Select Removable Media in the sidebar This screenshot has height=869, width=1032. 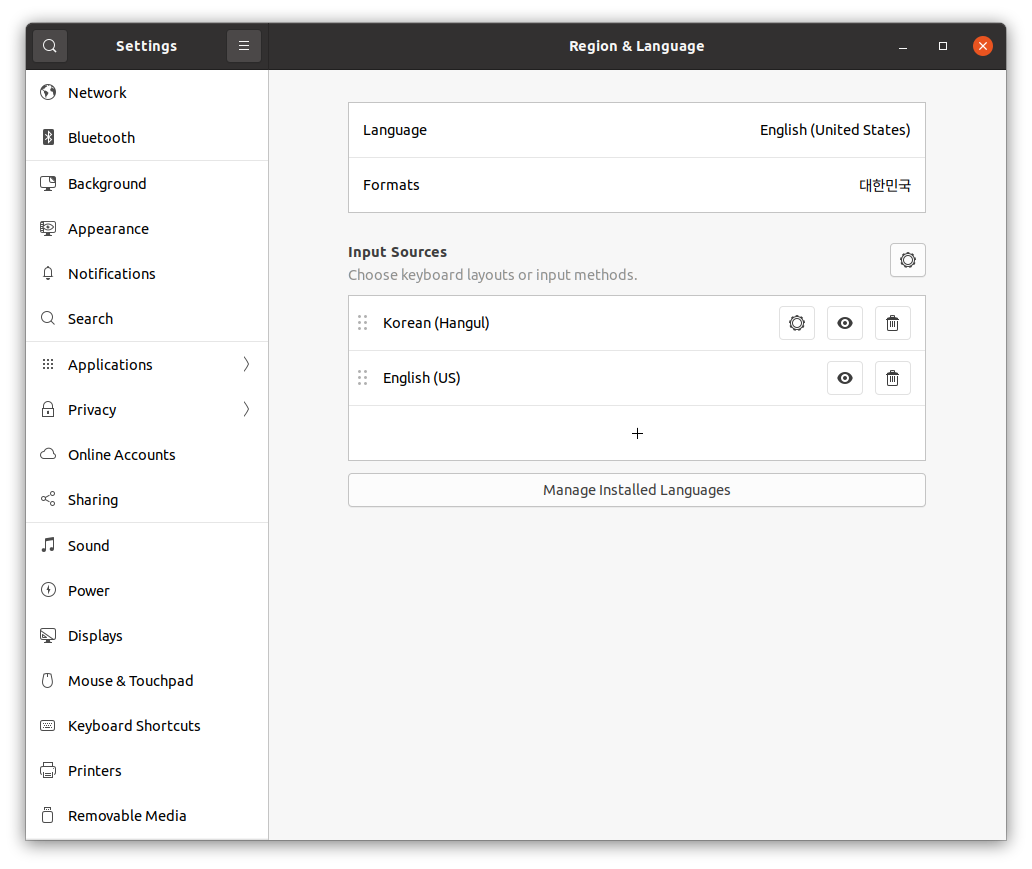coord(147,815)
